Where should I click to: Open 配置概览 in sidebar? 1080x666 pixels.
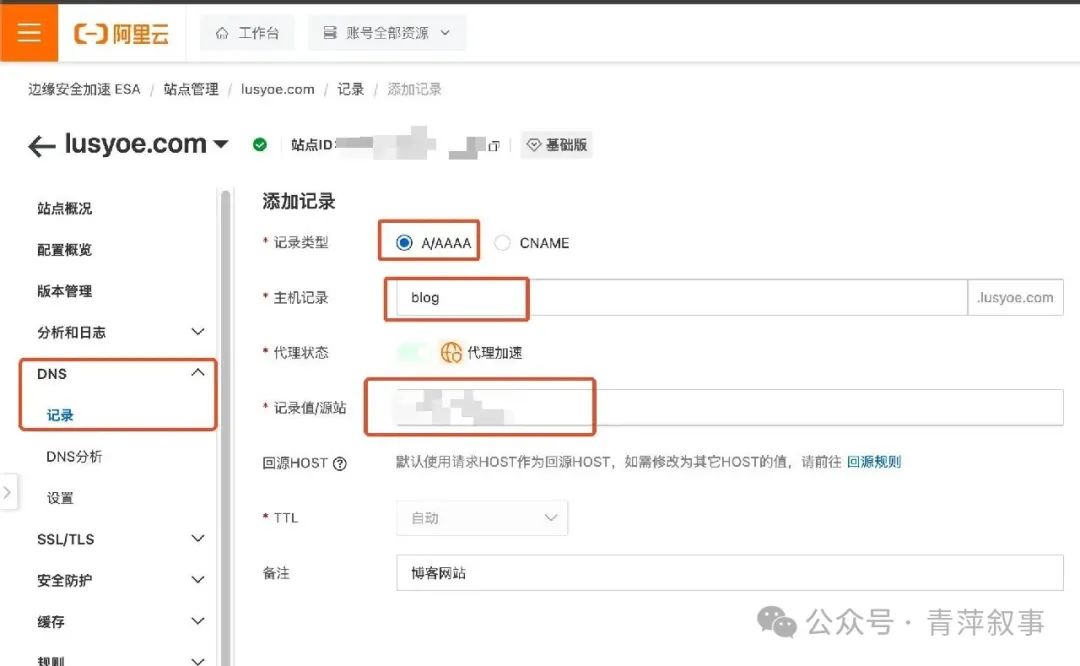click(65, 250)
